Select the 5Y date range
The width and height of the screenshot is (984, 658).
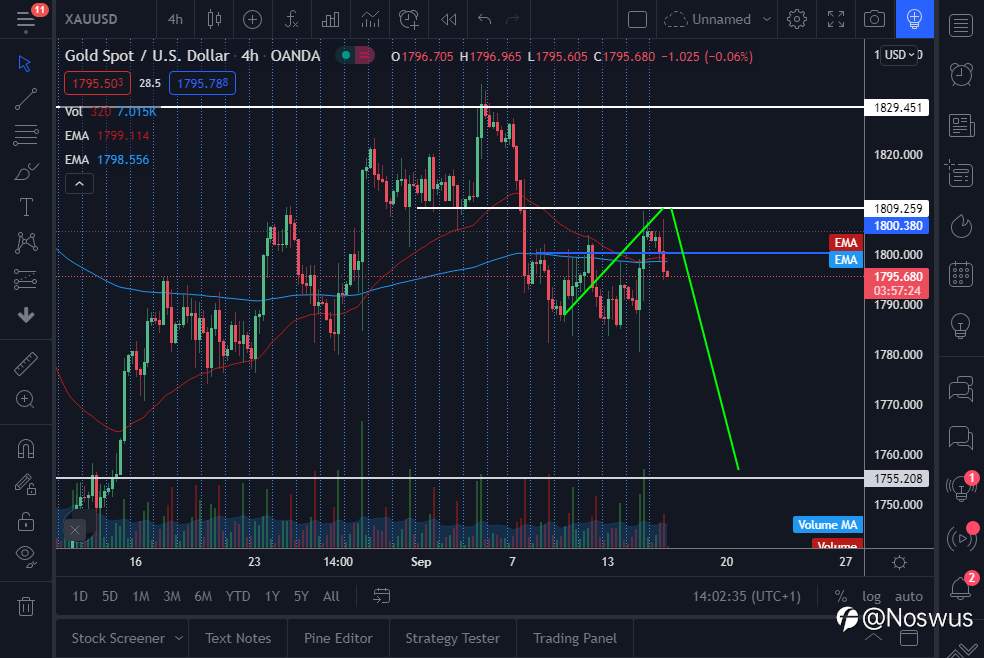click(x=301, y=596)
